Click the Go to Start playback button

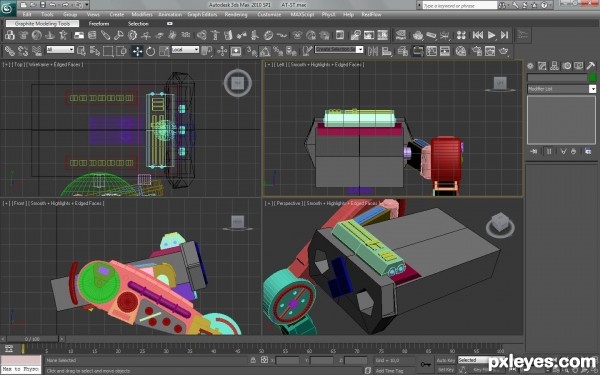478,35
